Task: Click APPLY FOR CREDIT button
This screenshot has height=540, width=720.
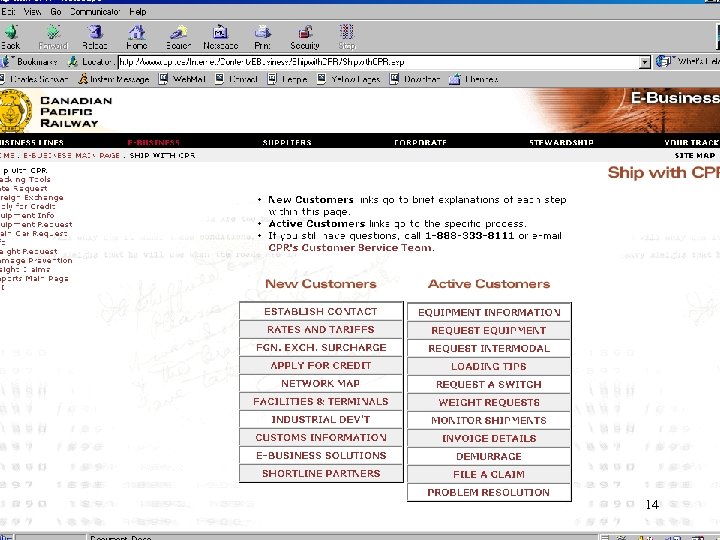Action: [321, 366]
